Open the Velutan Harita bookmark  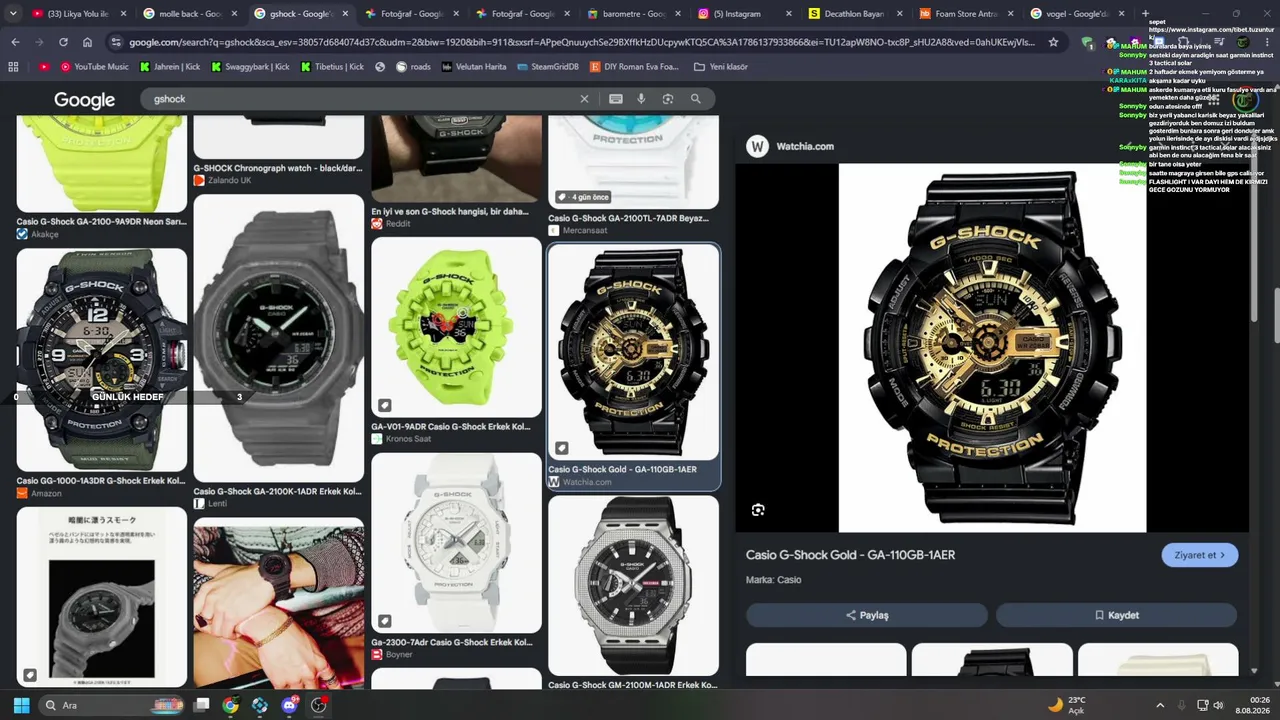tap(473, 67)
